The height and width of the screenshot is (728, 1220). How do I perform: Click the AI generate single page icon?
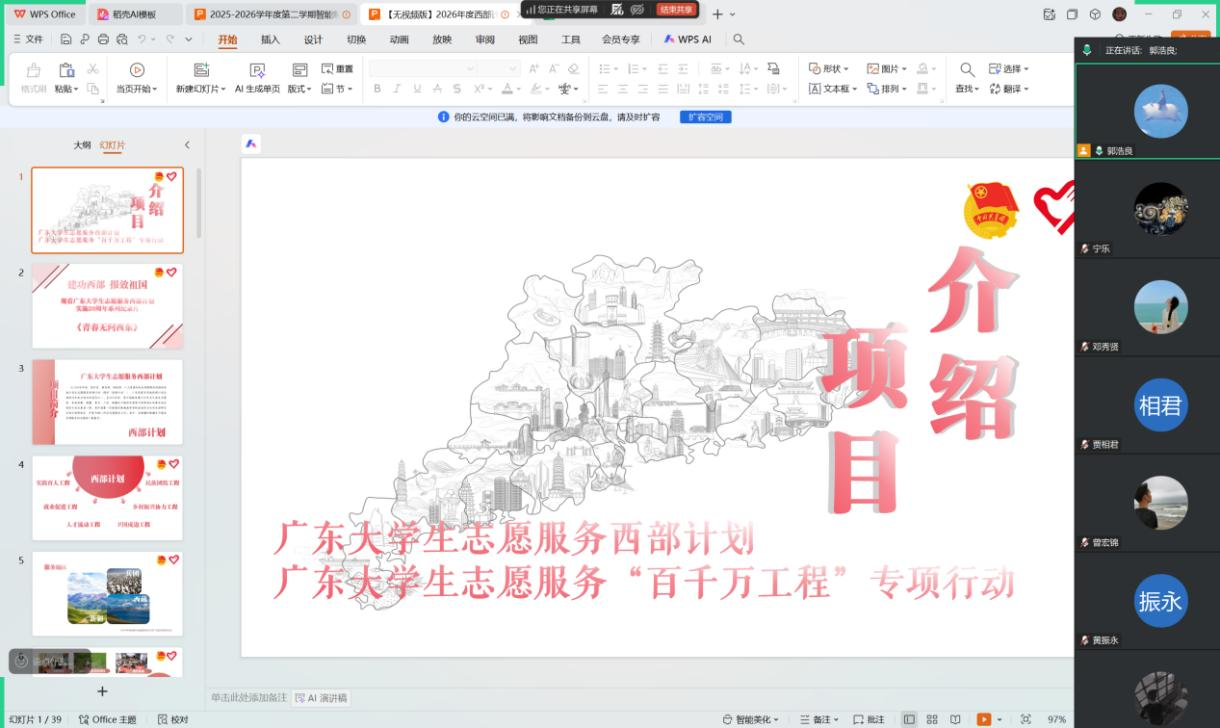point(257,70)
